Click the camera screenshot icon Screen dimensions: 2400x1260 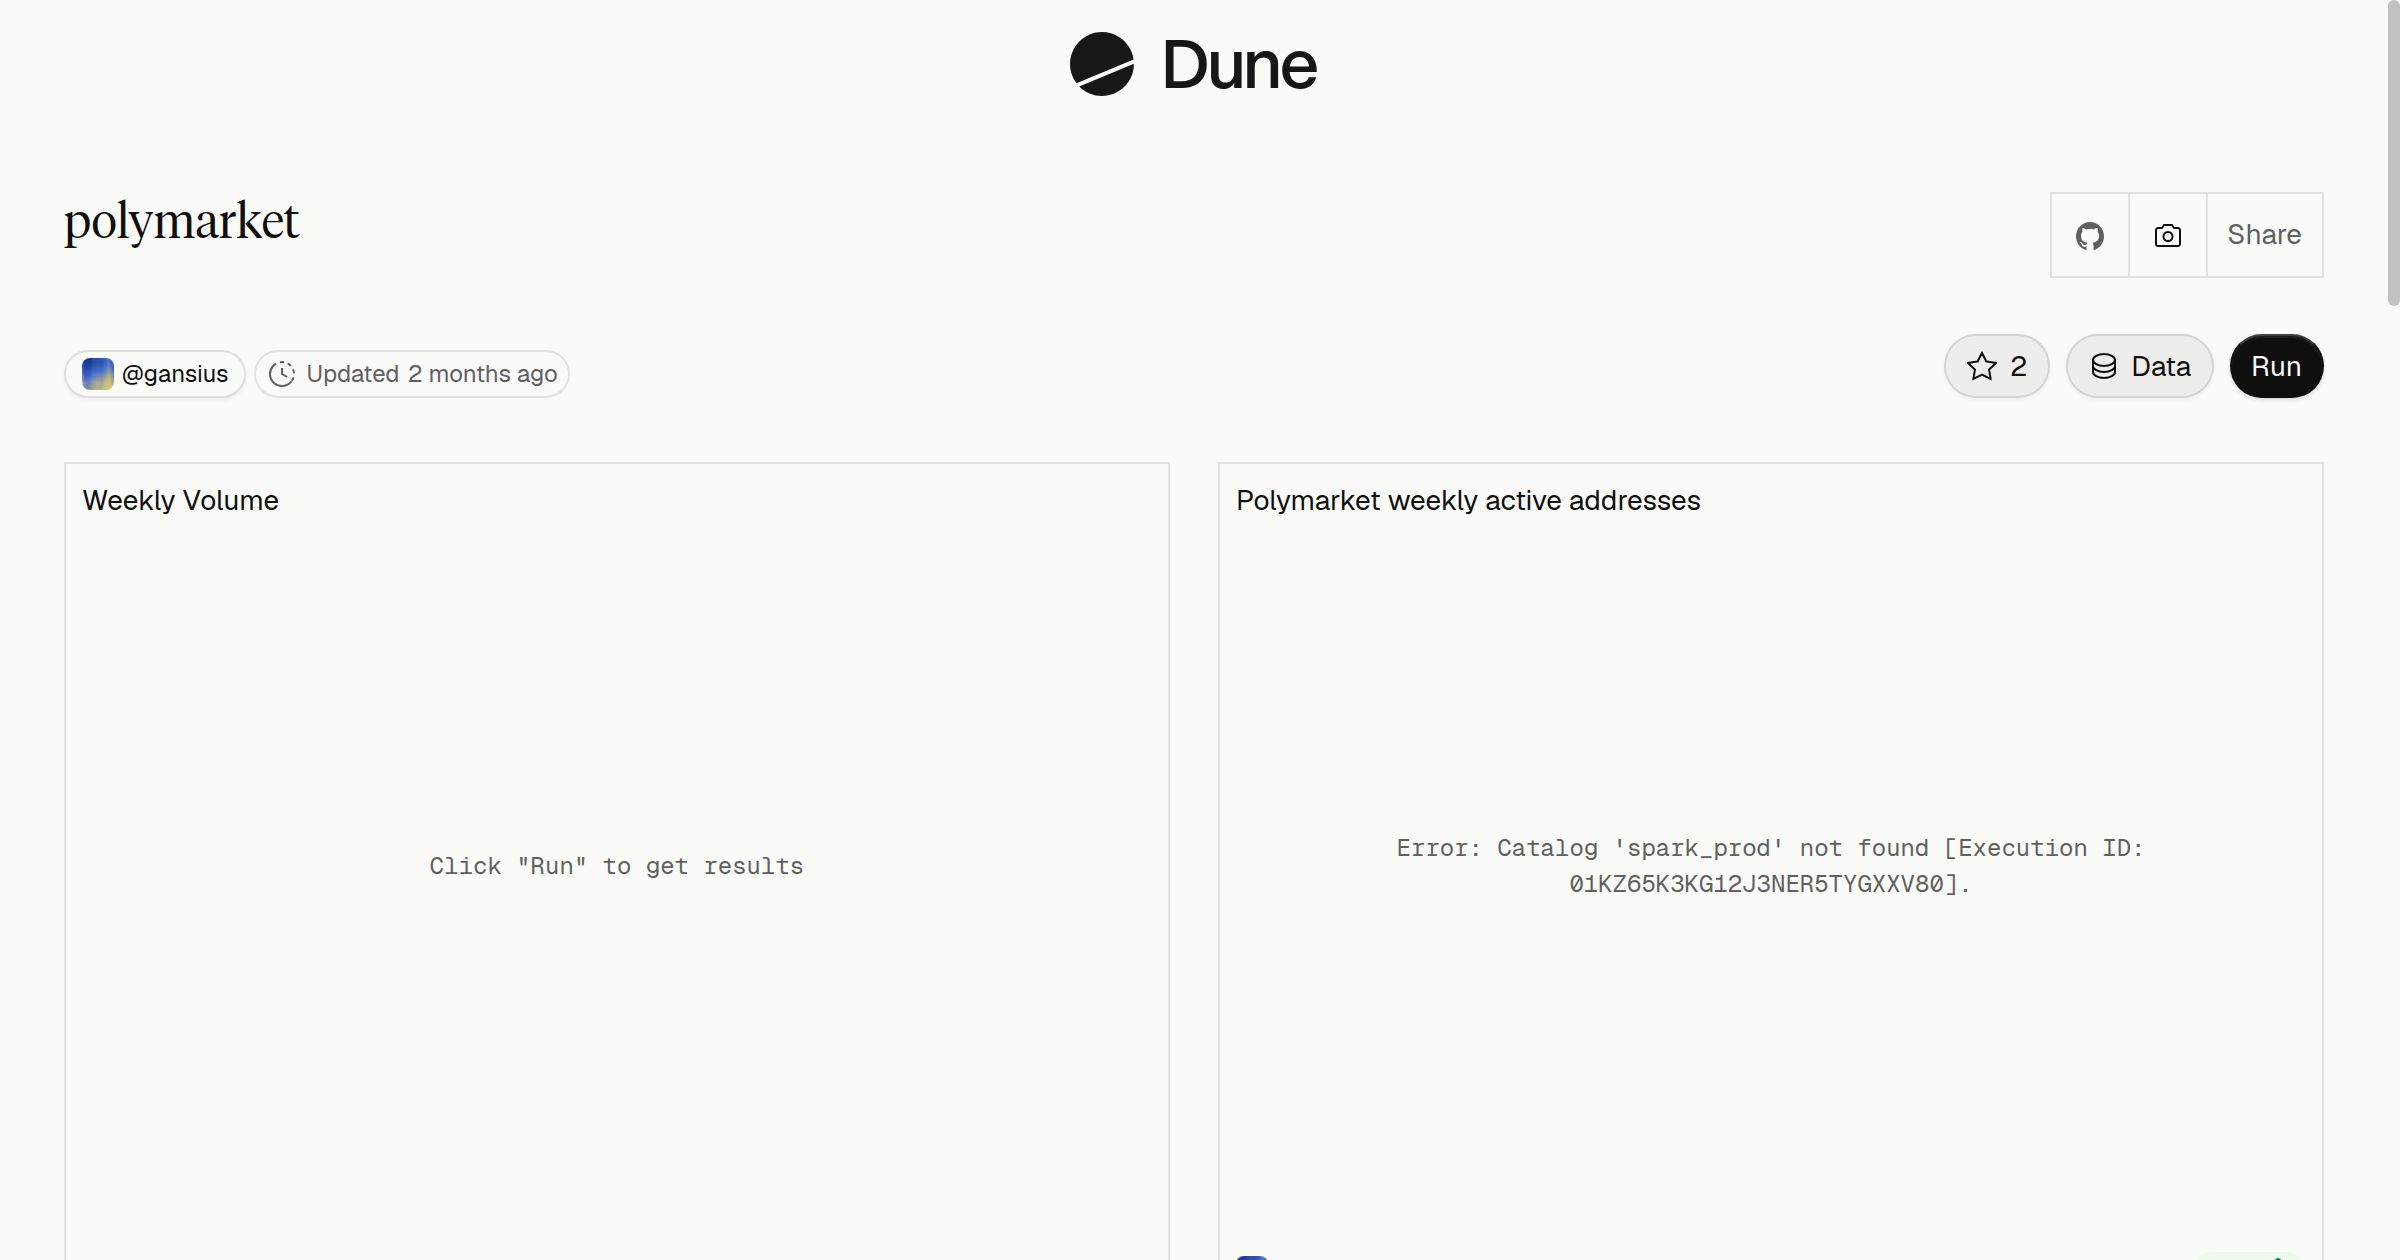coord(2168,235)
